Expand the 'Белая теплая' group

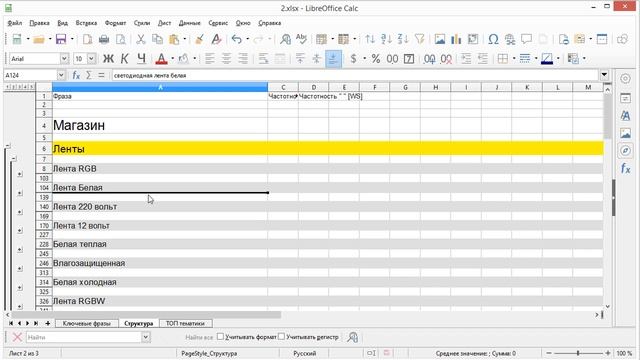(20, 250)
